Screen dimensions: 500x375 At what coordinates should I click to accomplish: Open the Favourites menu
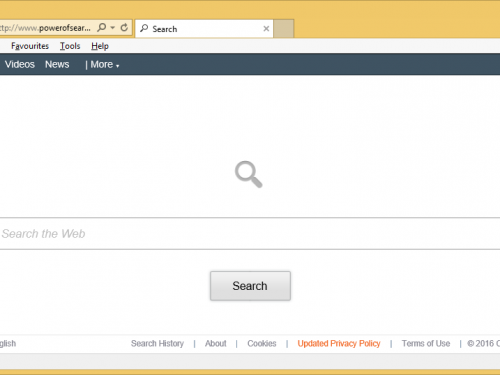point(30,46)
